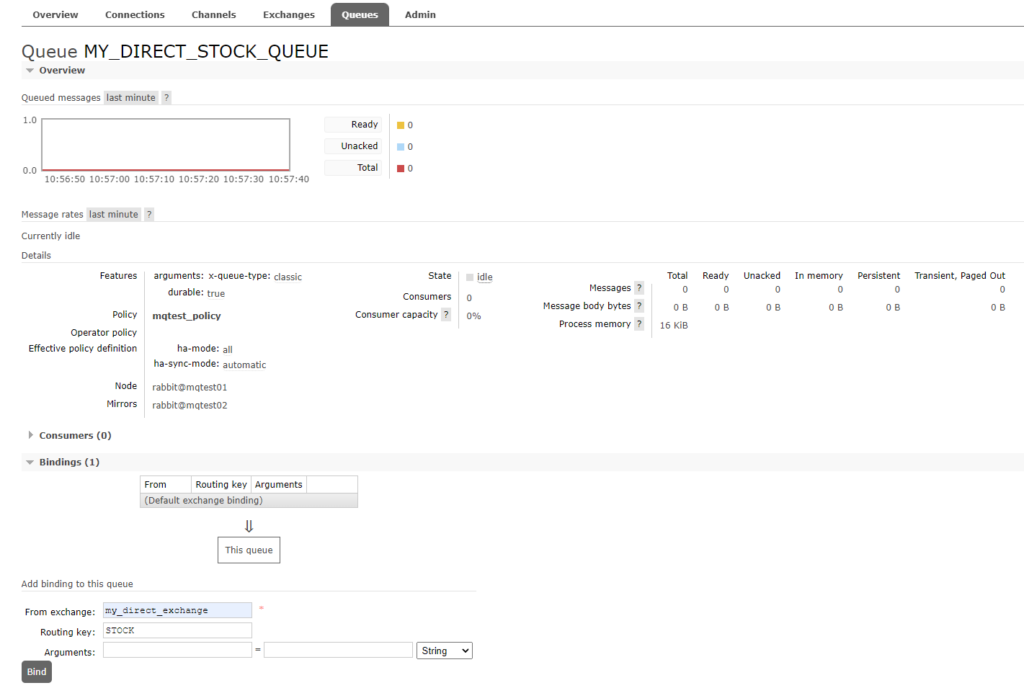
Task: Click Queued messages last minute range link
Action: click(x=131, y=98)
